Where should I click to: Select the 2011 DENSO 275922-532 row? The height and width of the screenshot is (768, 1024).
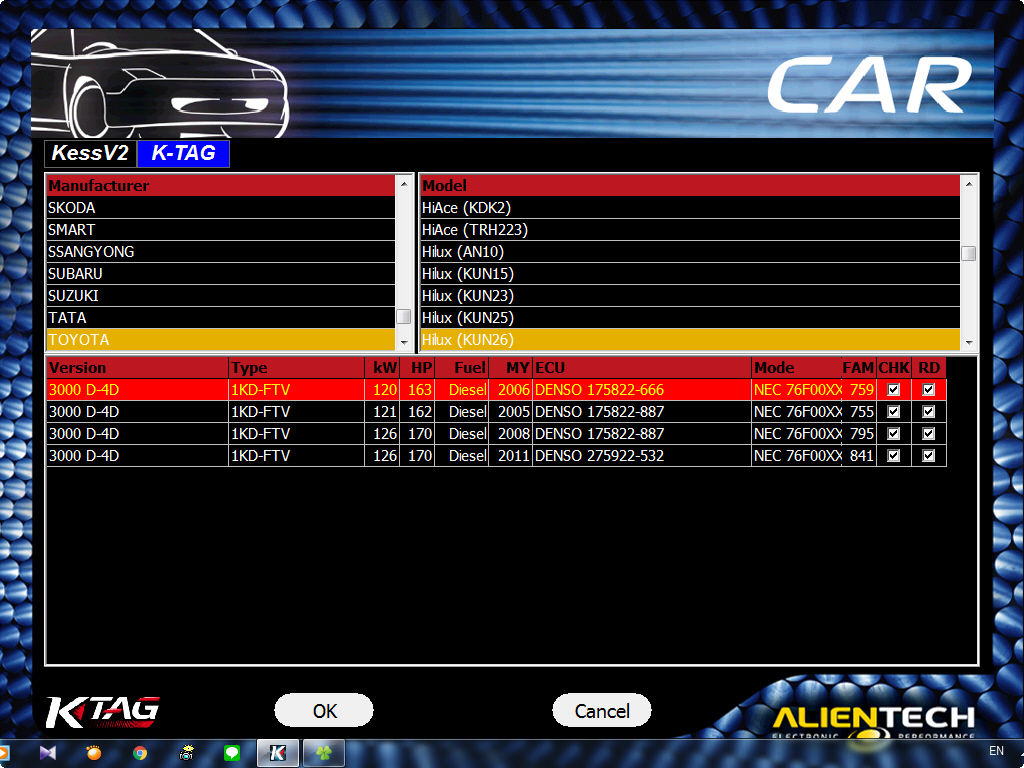[x=496, y=456]
